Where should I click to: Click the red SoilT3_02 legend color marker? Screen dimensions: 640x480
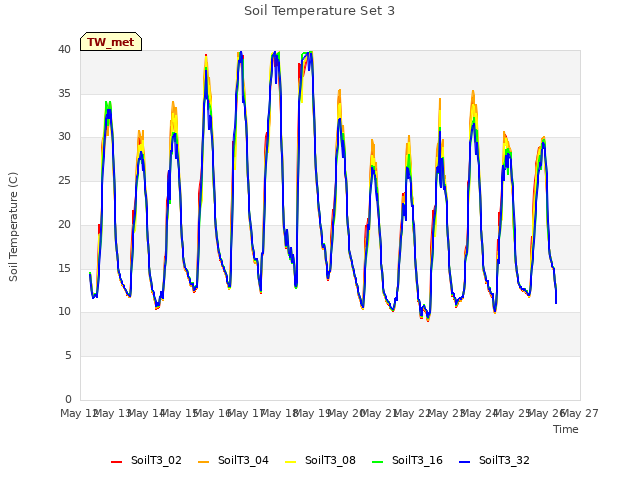116,462
